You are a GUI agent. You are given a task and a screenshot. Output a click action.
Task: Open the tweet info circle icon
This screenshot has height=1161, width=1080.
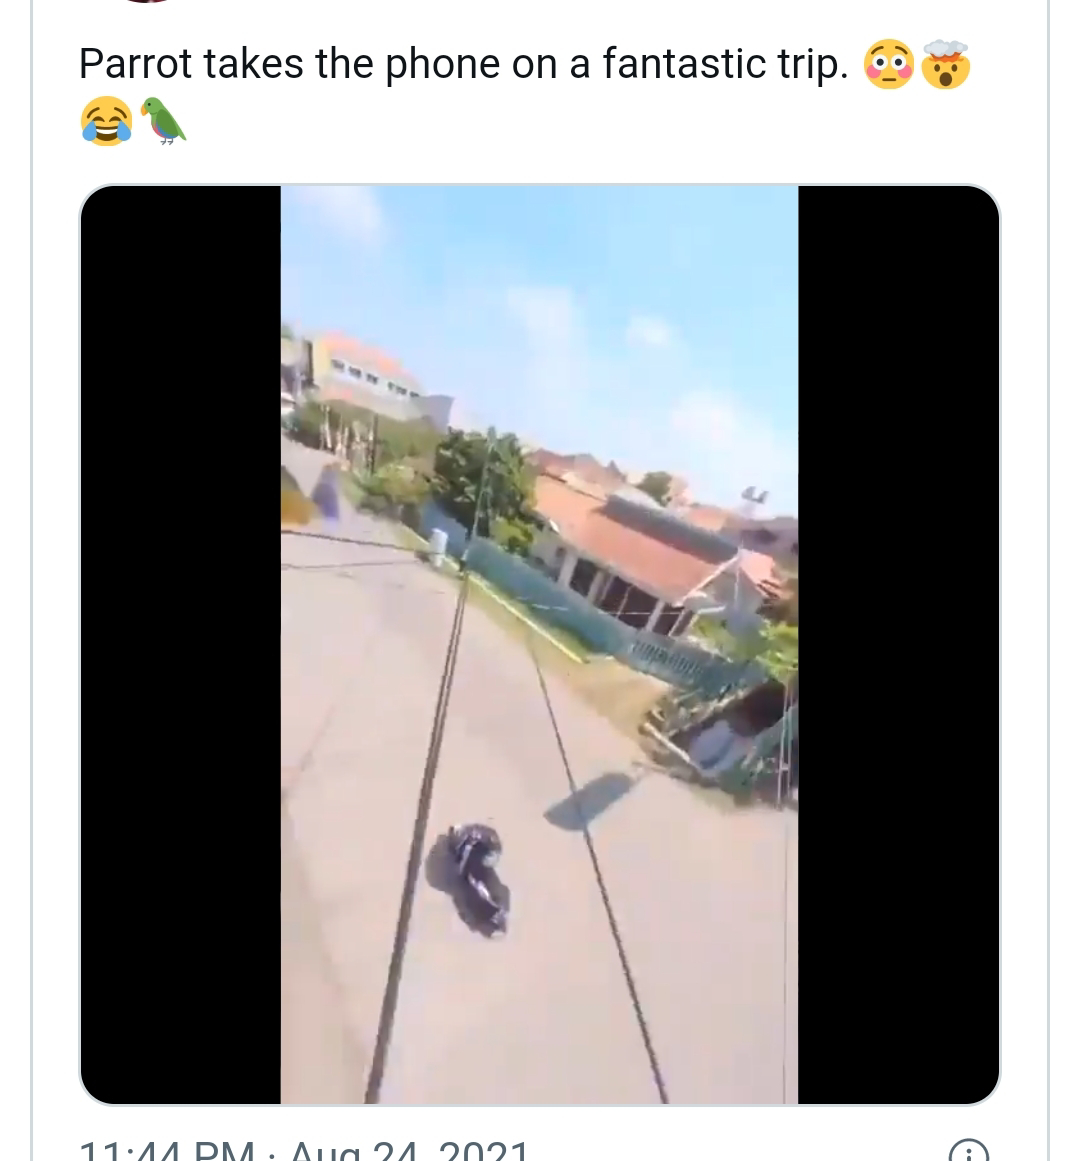[x=968, y=1152]
